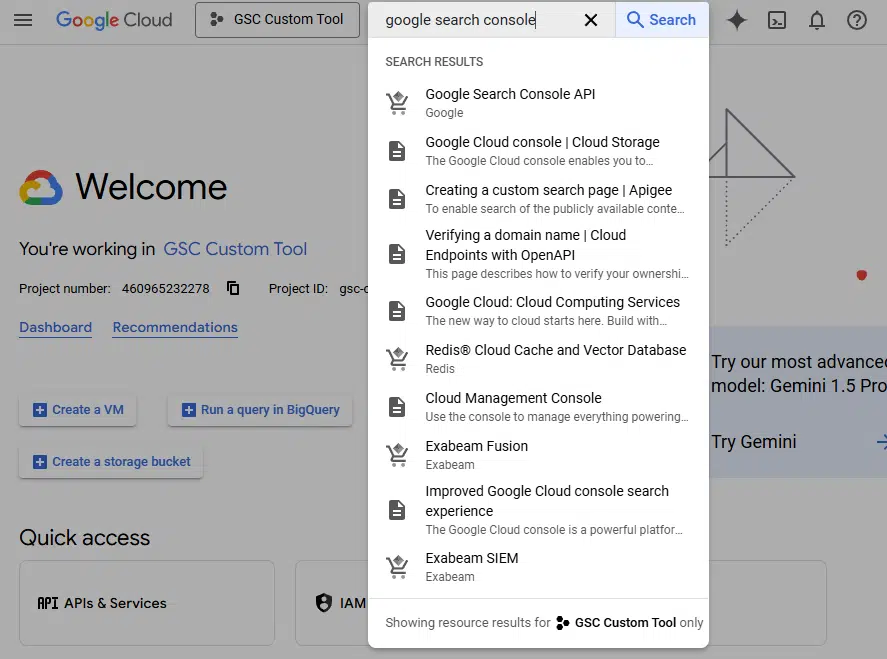887x659 pixels.
Task: Open the GSC Custom Tool project picker
Action: 277,20
